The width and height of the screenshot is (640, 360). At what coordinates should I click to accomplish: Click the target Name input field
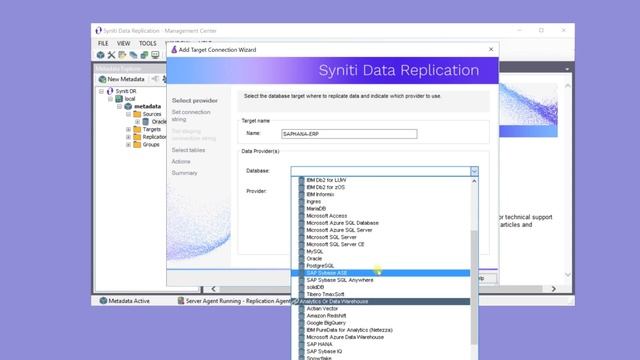click(x=349, y=134)
